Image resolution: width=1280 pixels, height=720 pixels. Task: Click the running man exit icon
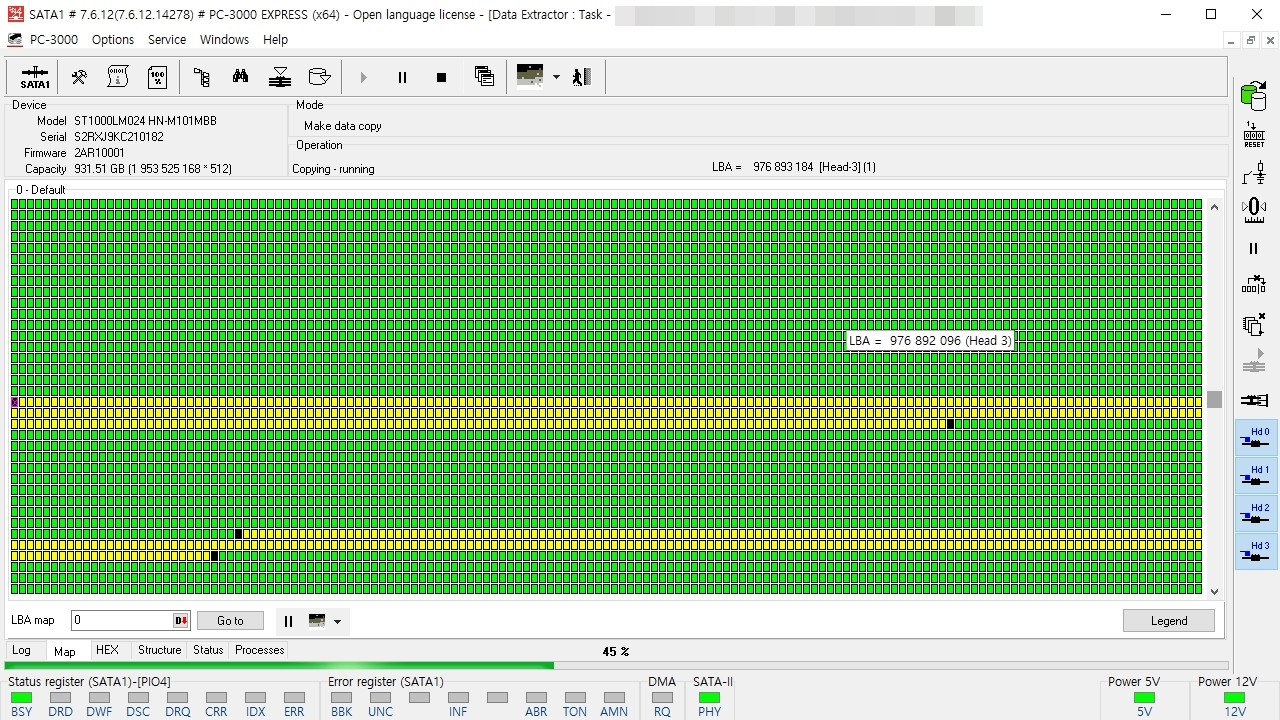pyautogui.click(x=582, y=77)
